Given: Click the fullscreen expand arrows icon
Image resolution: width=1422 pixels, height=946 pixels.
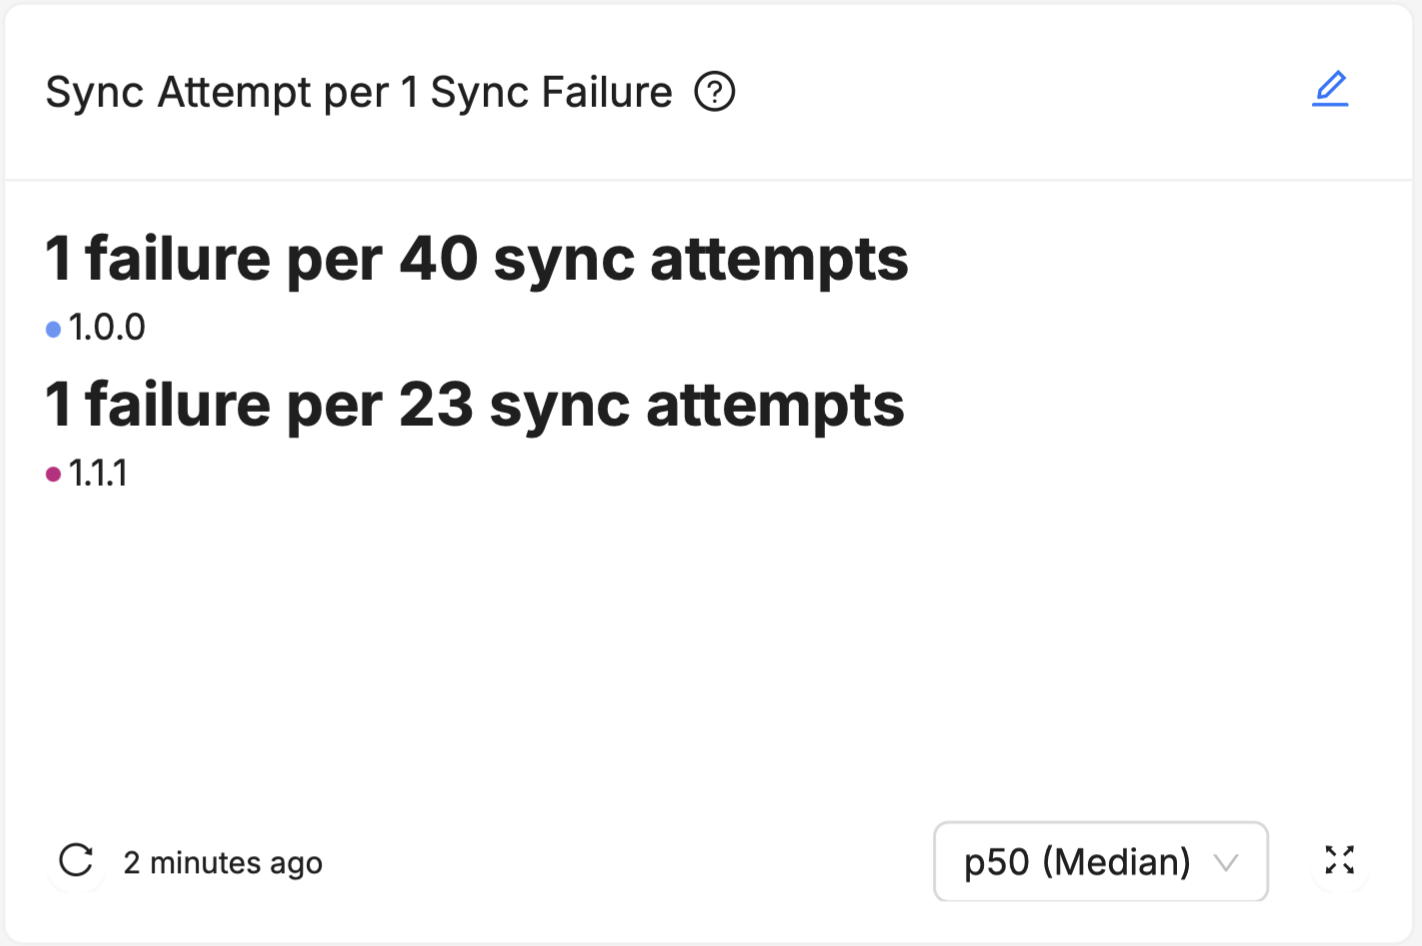Looking at the screenshot, I should (x=1339, y=861).
